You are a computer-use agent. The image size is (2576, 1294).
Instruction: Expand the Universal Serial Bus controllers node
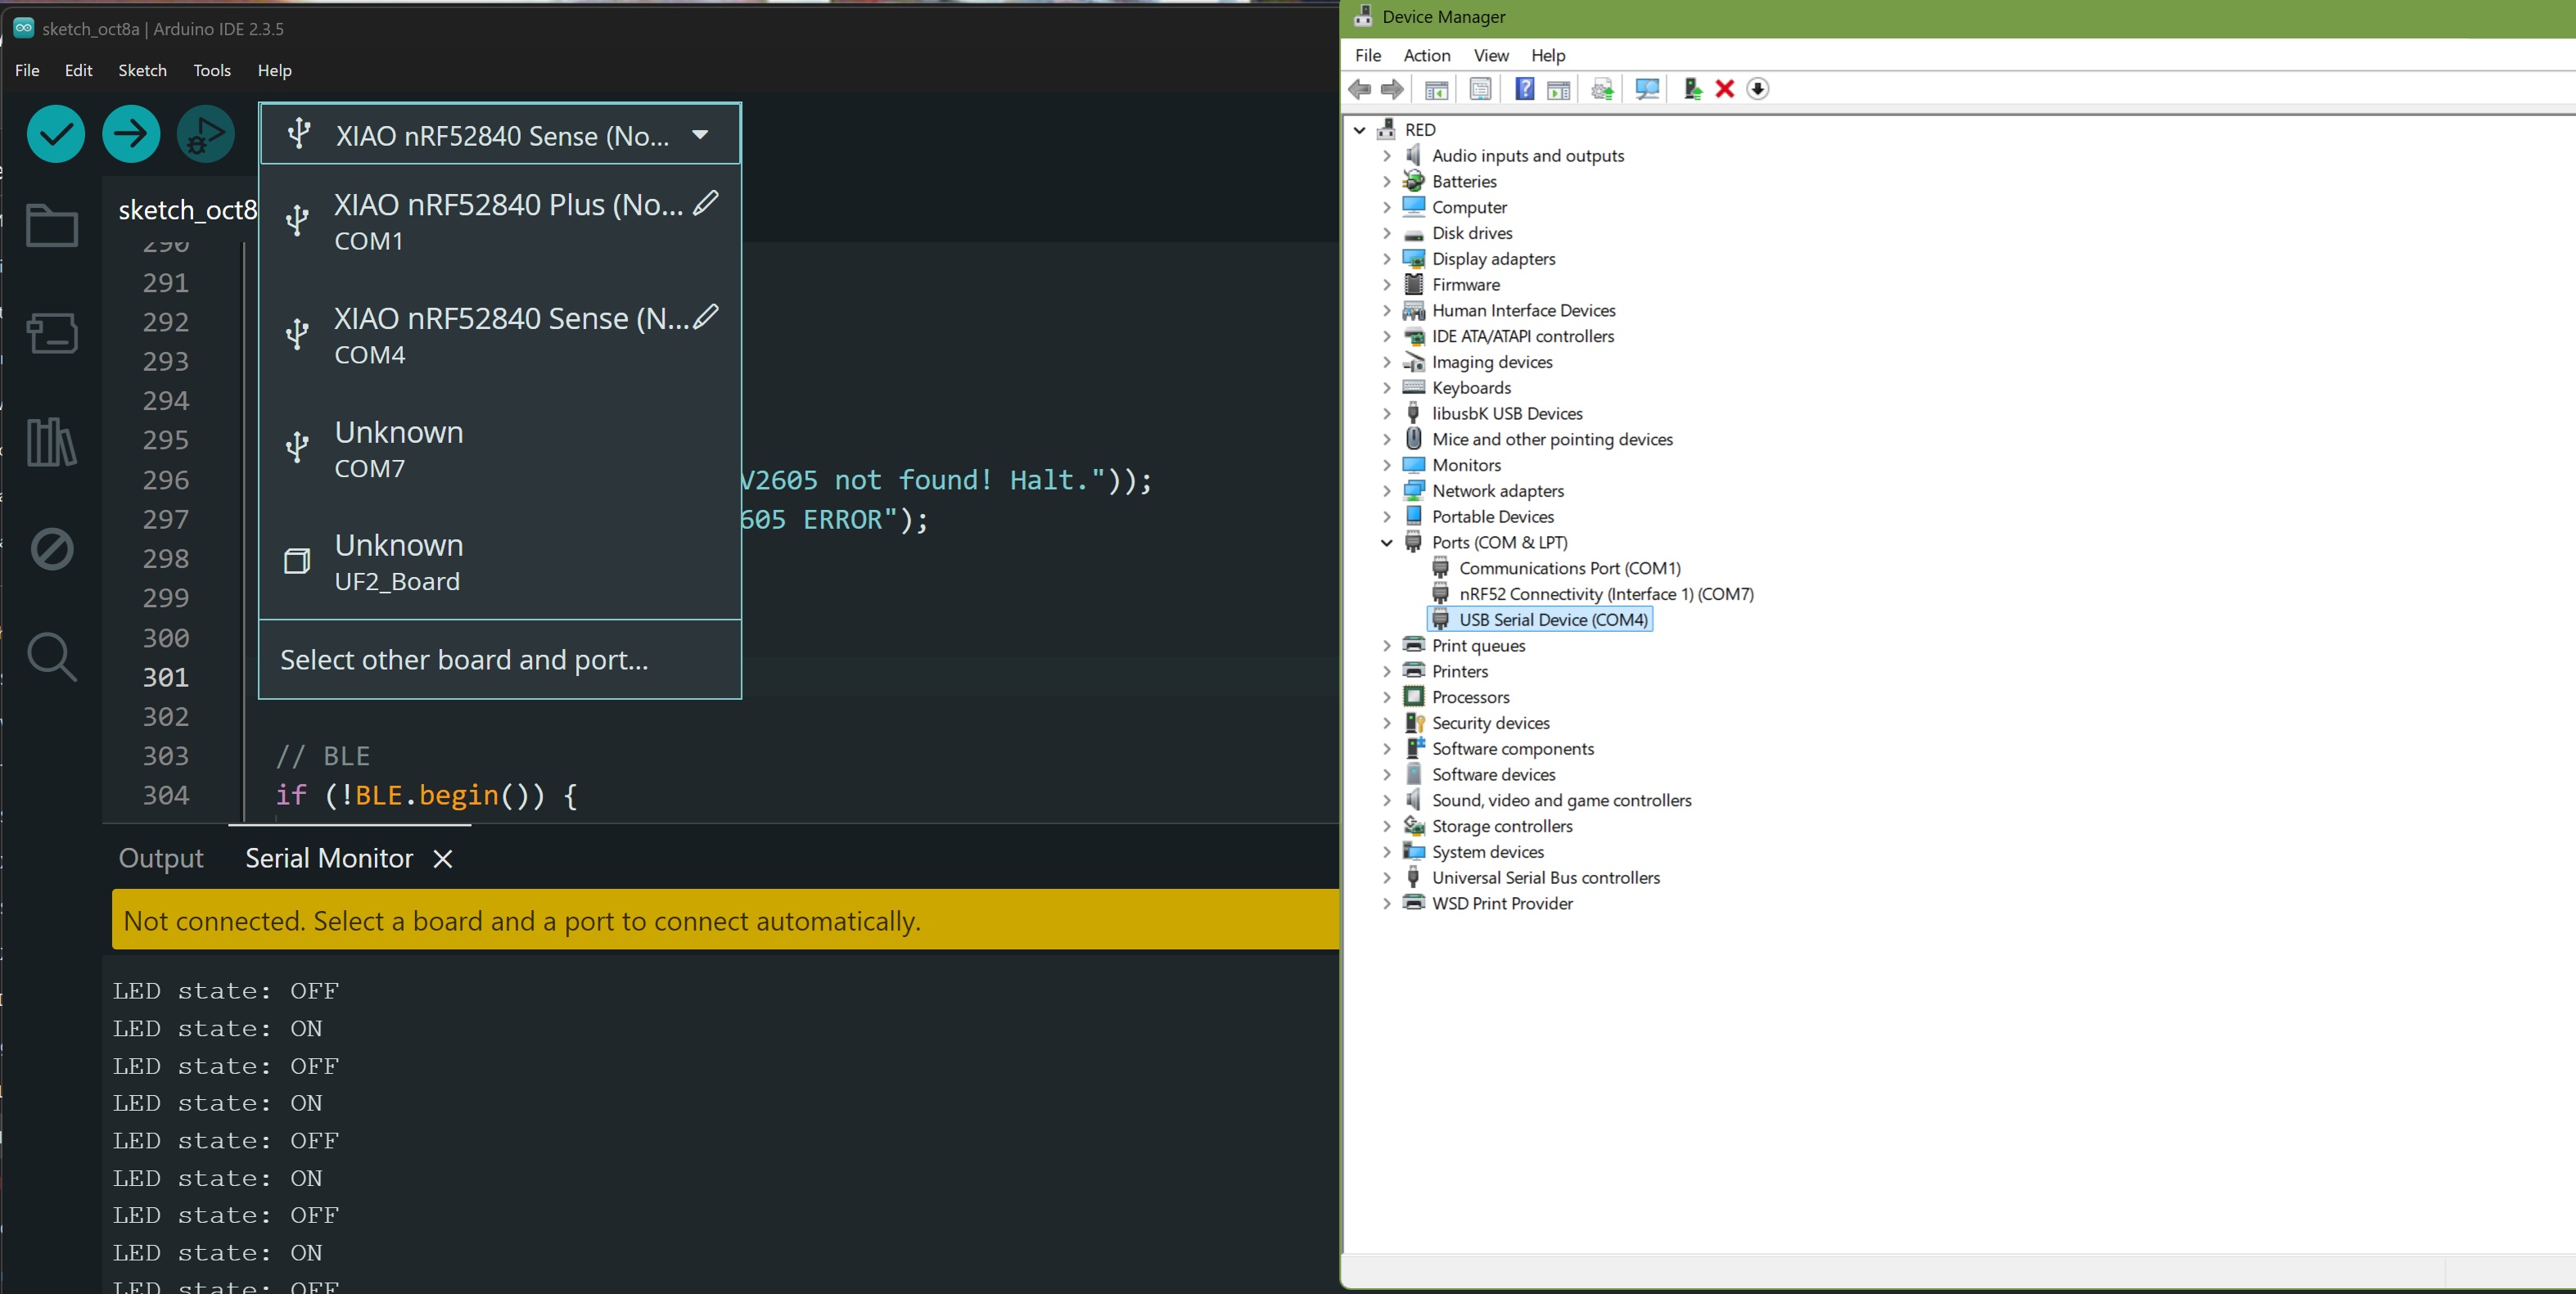(1387, 878)
